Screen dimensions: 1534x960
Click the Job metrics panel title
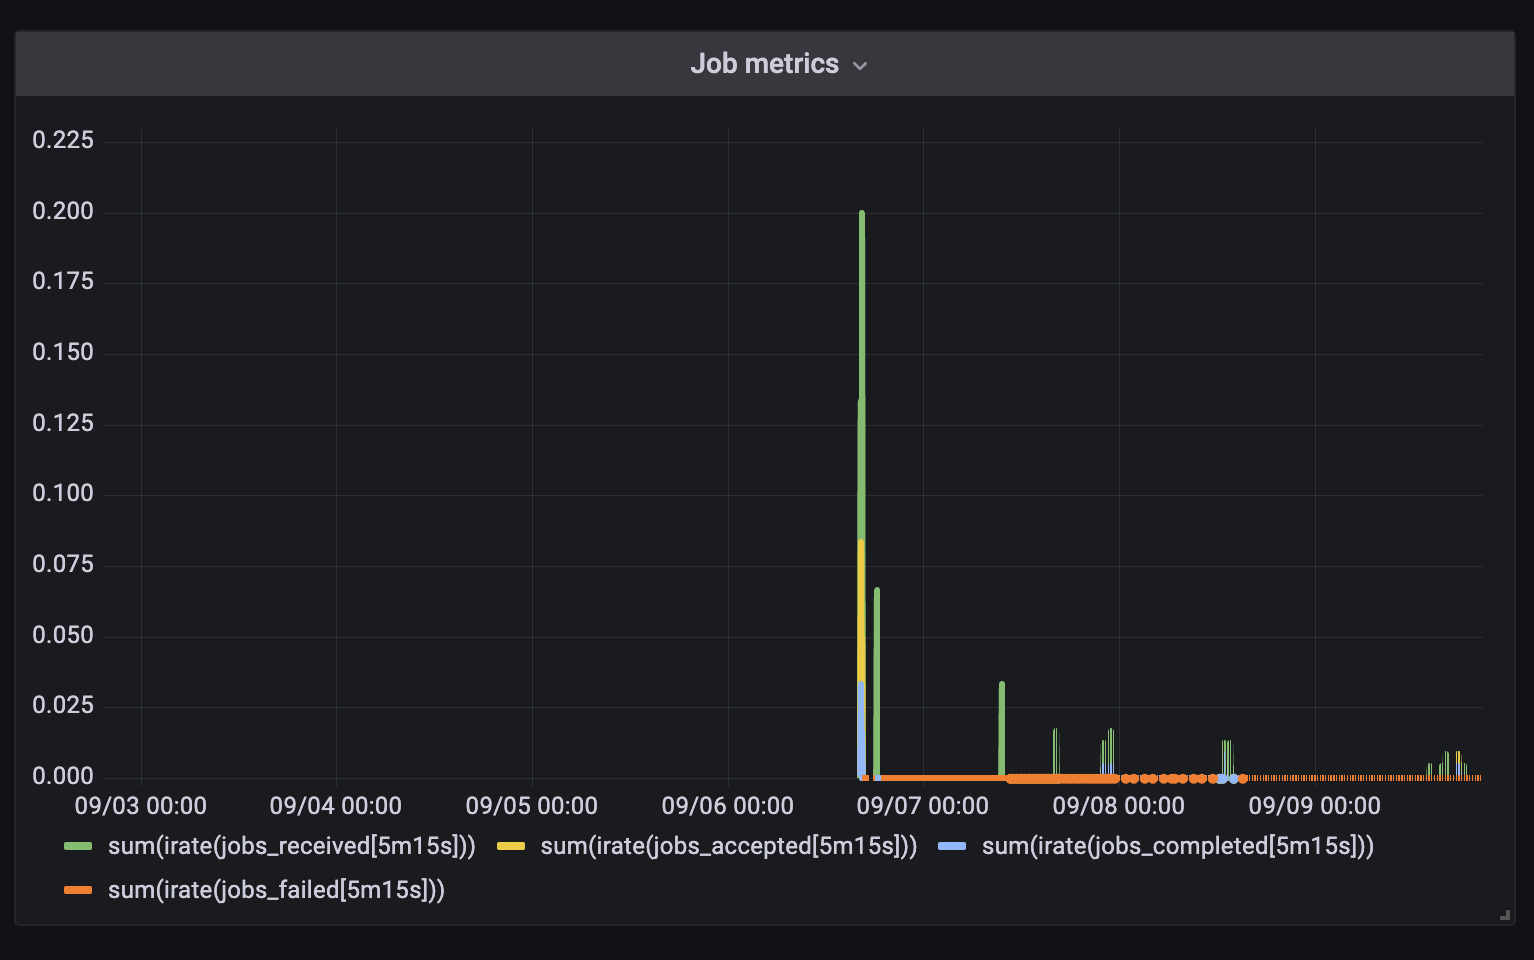click(x=765, y=64)
